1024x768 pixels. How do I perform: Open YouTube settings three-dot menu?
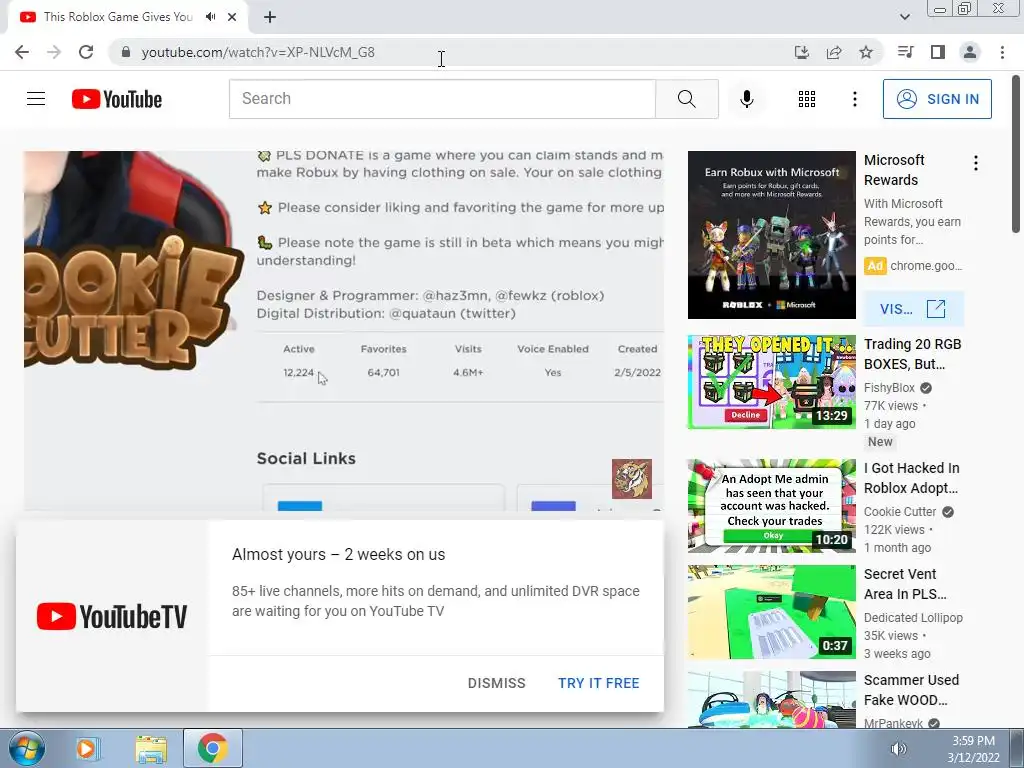(854, 99)
